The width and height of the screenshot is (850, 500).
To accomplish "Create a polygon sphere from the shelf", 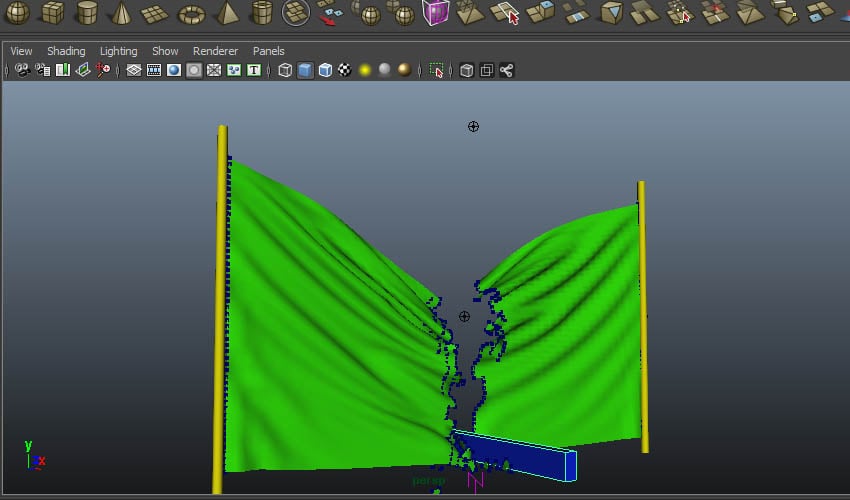I will click(x=19, y=13).
